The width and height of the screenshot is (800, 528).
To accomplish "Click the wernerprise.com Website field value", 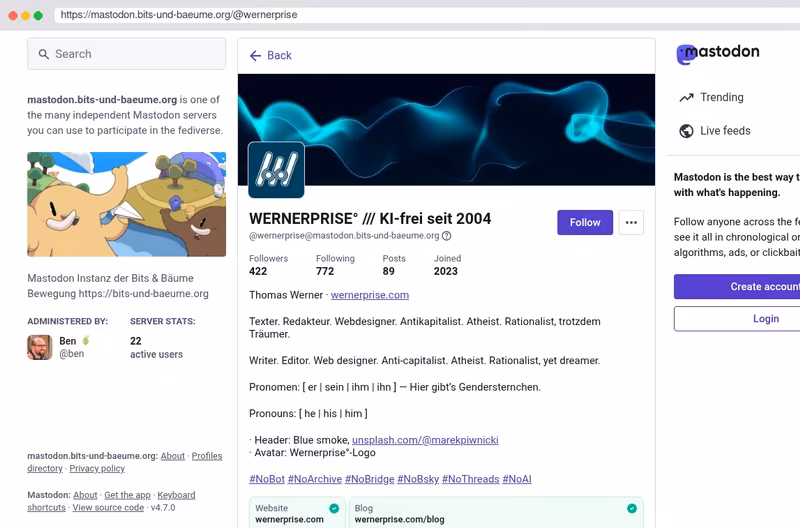I will 289,519.
